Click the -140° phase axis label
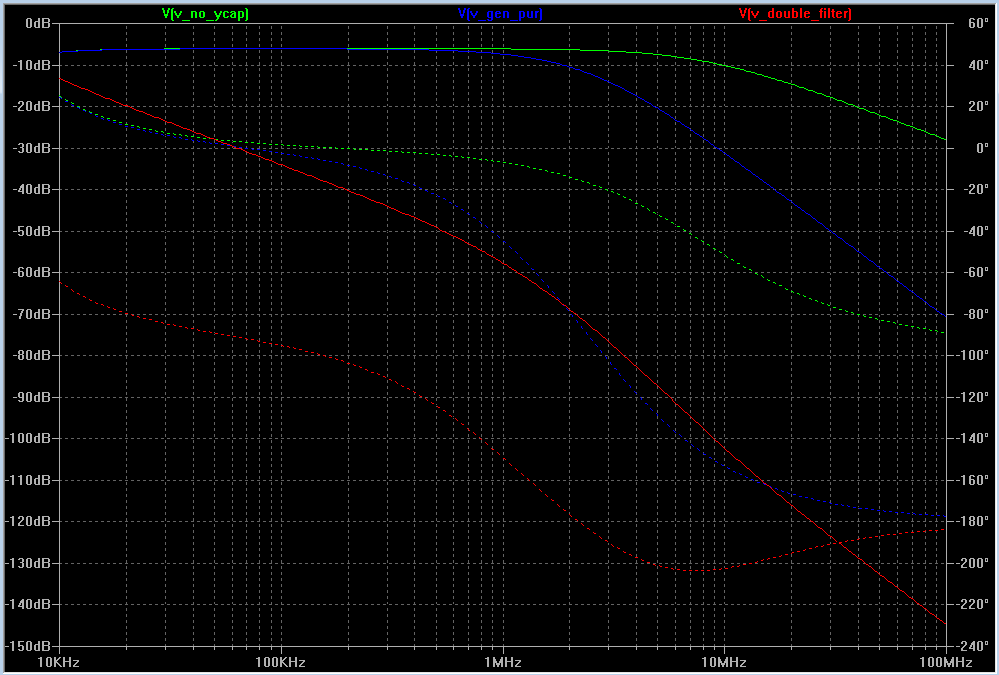999x675 pixels. click(973, 439)
